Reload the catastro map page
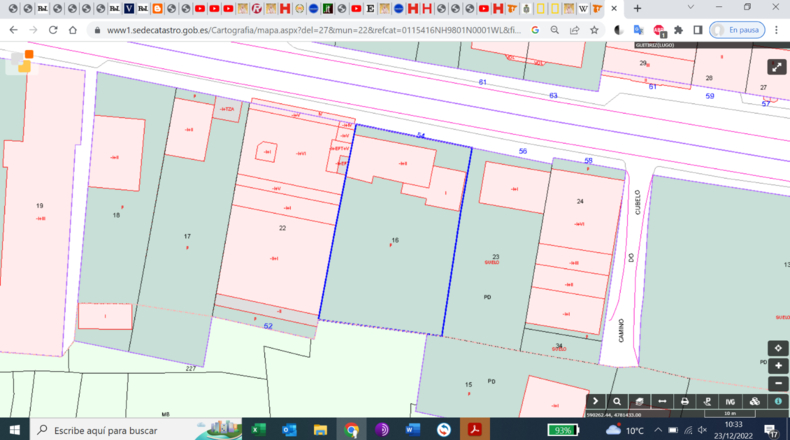790x440 pixels. tap(53, 30)
